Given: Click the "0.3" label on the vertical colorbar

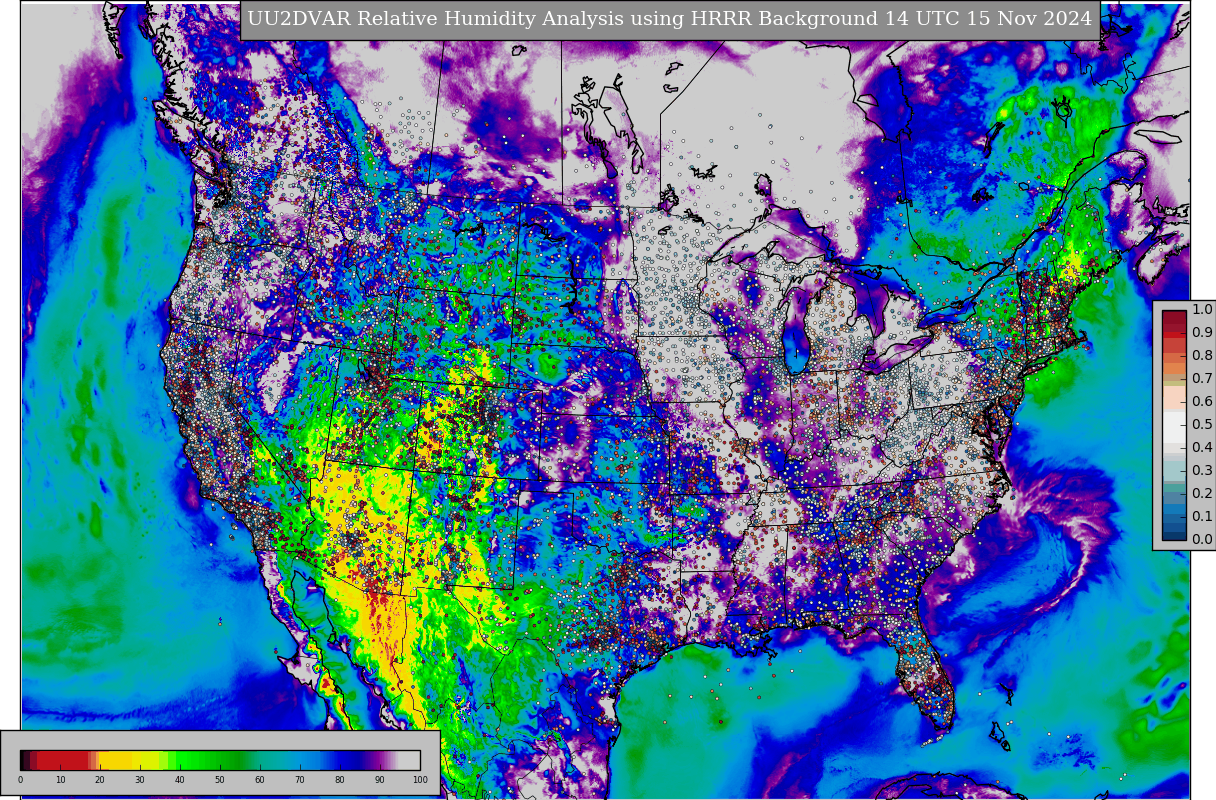Looking at the screenshot, I should pos(1202,471).
